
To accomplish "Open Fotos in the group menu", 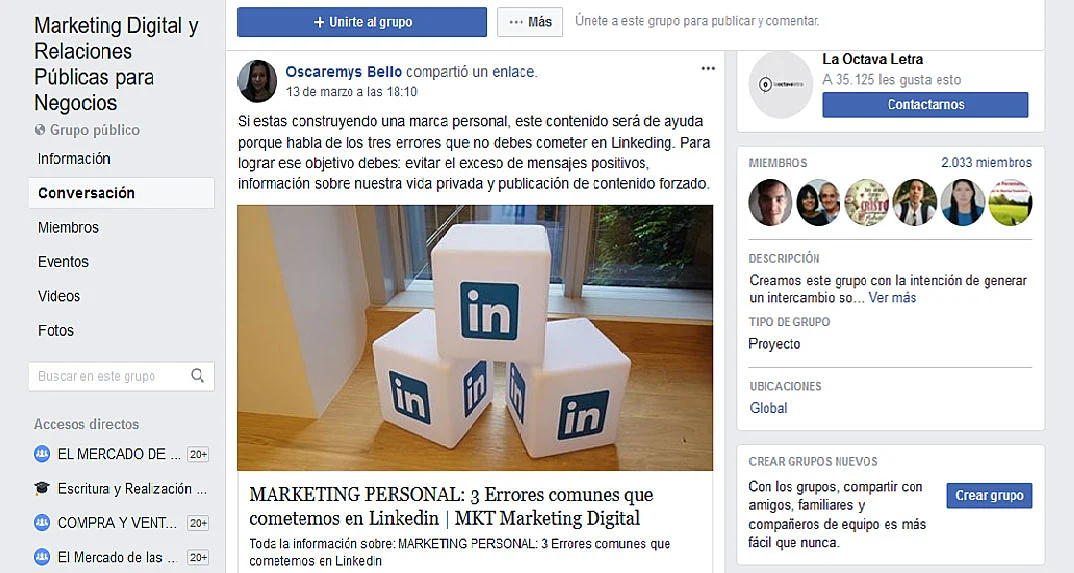I will pos(55,330).
